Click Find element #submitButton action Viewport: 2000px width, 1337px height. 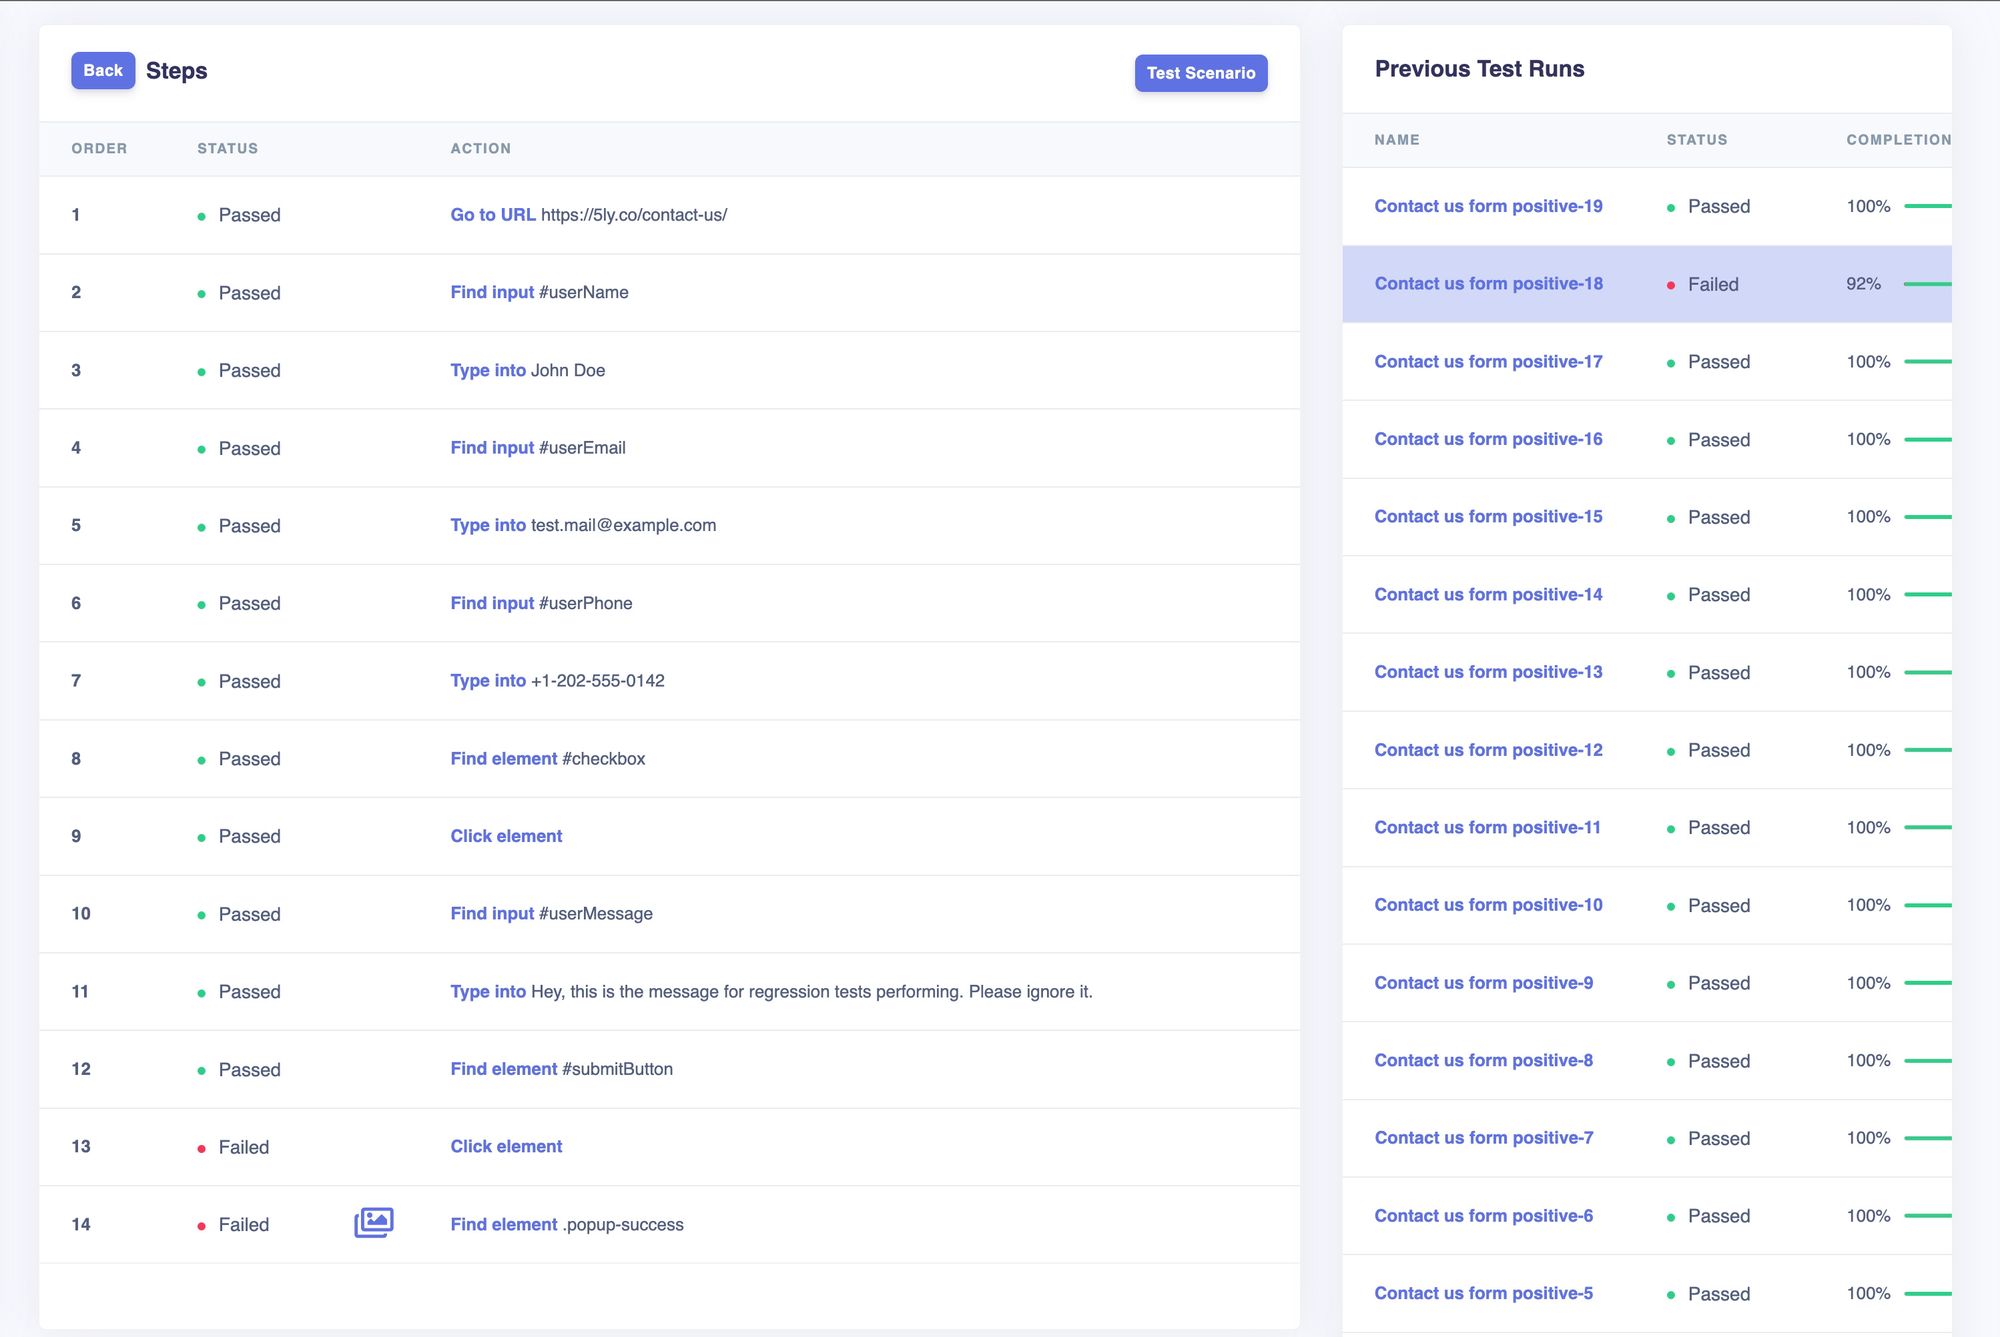coord(561,1069)
